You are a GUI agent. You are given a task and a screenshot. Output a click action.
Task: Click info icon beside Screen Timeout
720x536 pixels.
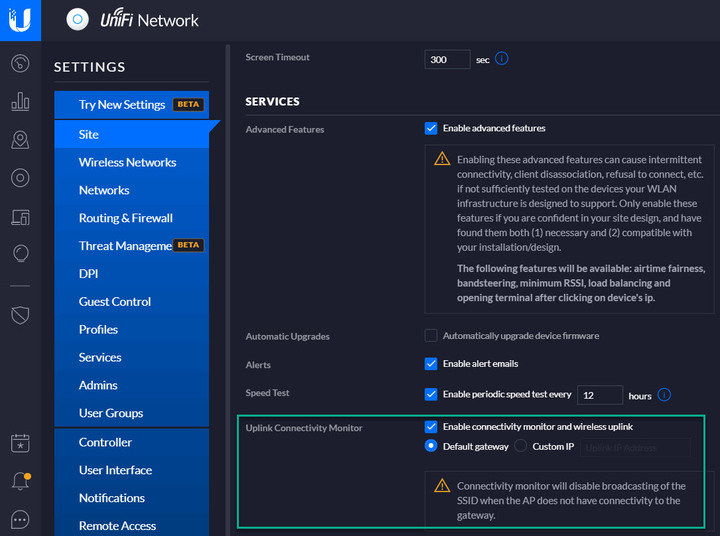[502, 59]
